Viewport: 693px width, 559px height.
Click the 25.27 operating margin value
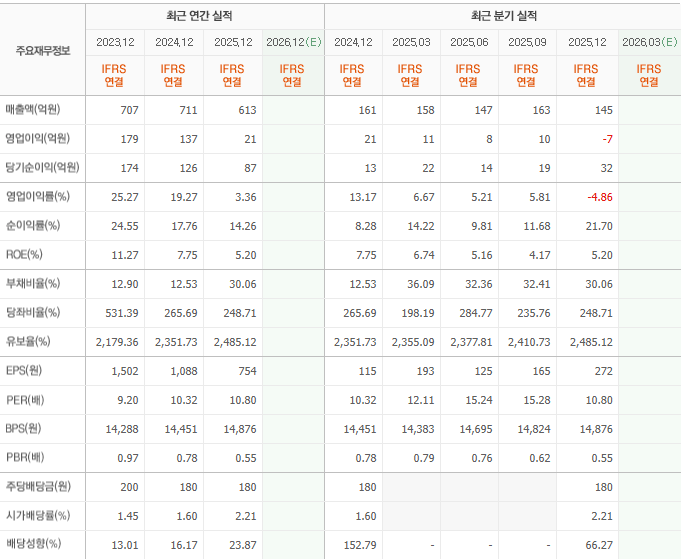[125, 197]
